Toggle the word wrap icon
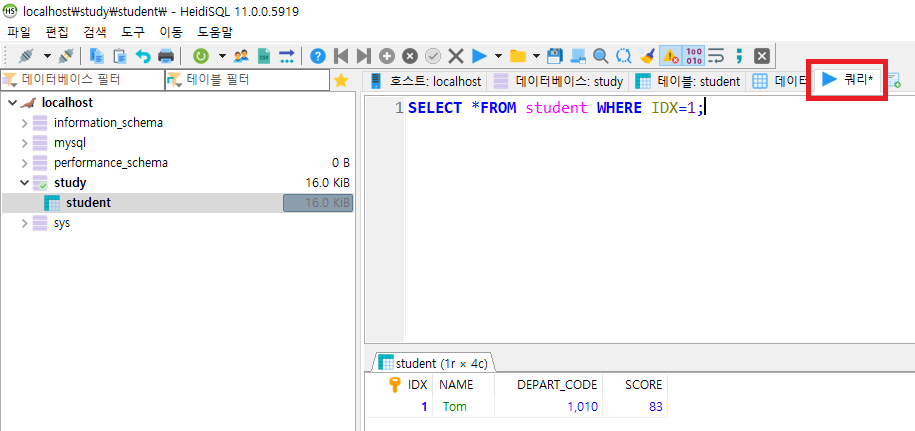915x431 pixels. click(716, 56)
